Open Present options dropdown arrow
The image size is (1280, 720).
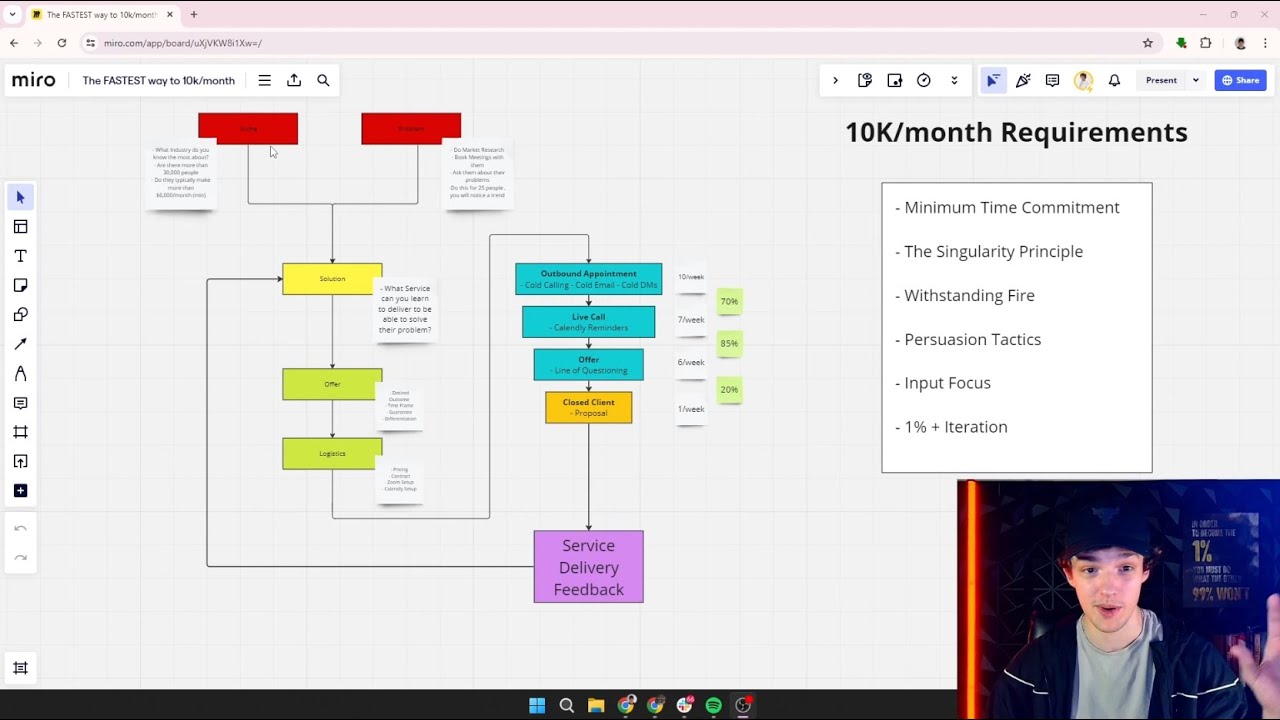(x=1195, y=80)
